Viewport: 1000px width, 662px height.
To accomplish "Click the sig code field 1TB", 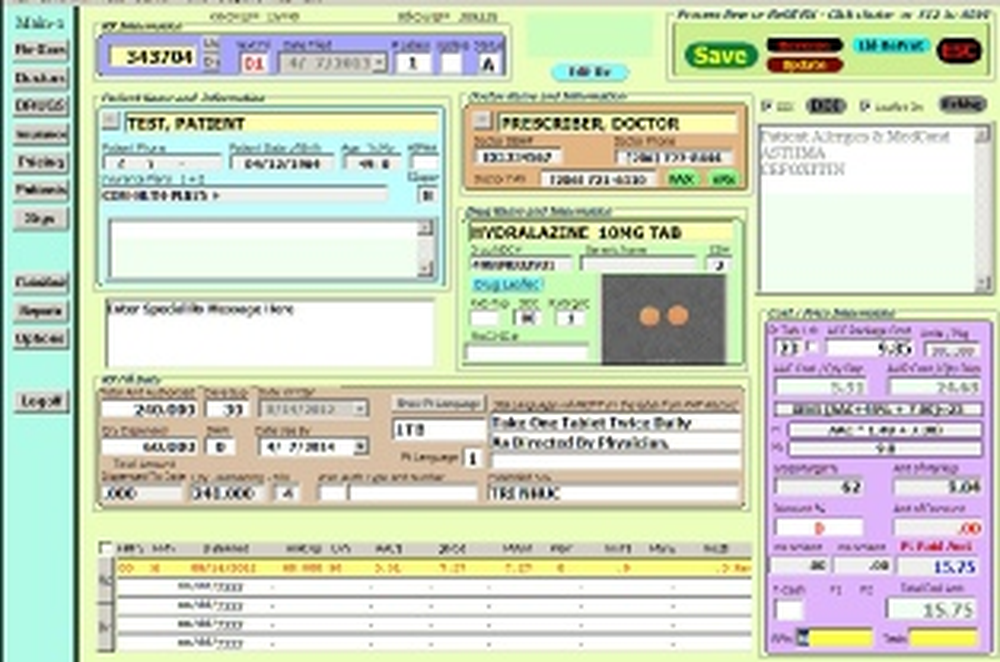I will pyautogui.click(x=439, y=430).
